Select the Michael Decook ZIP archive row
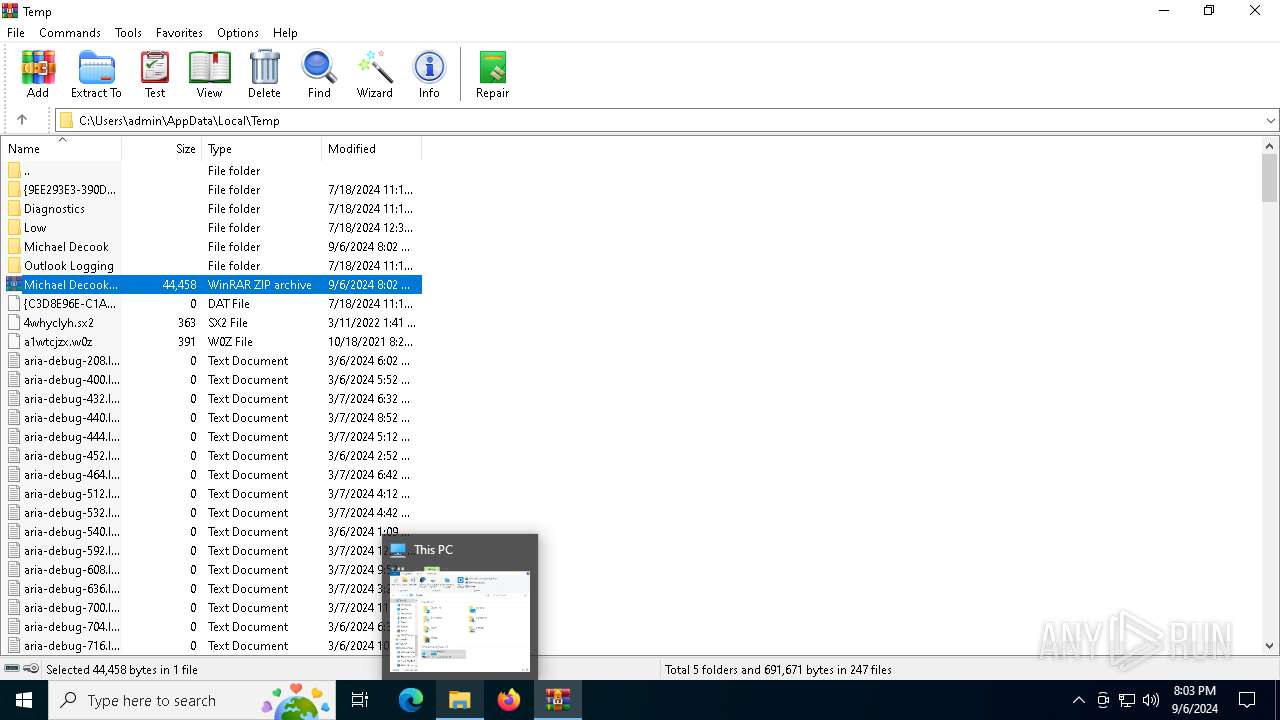 (212, 285)
